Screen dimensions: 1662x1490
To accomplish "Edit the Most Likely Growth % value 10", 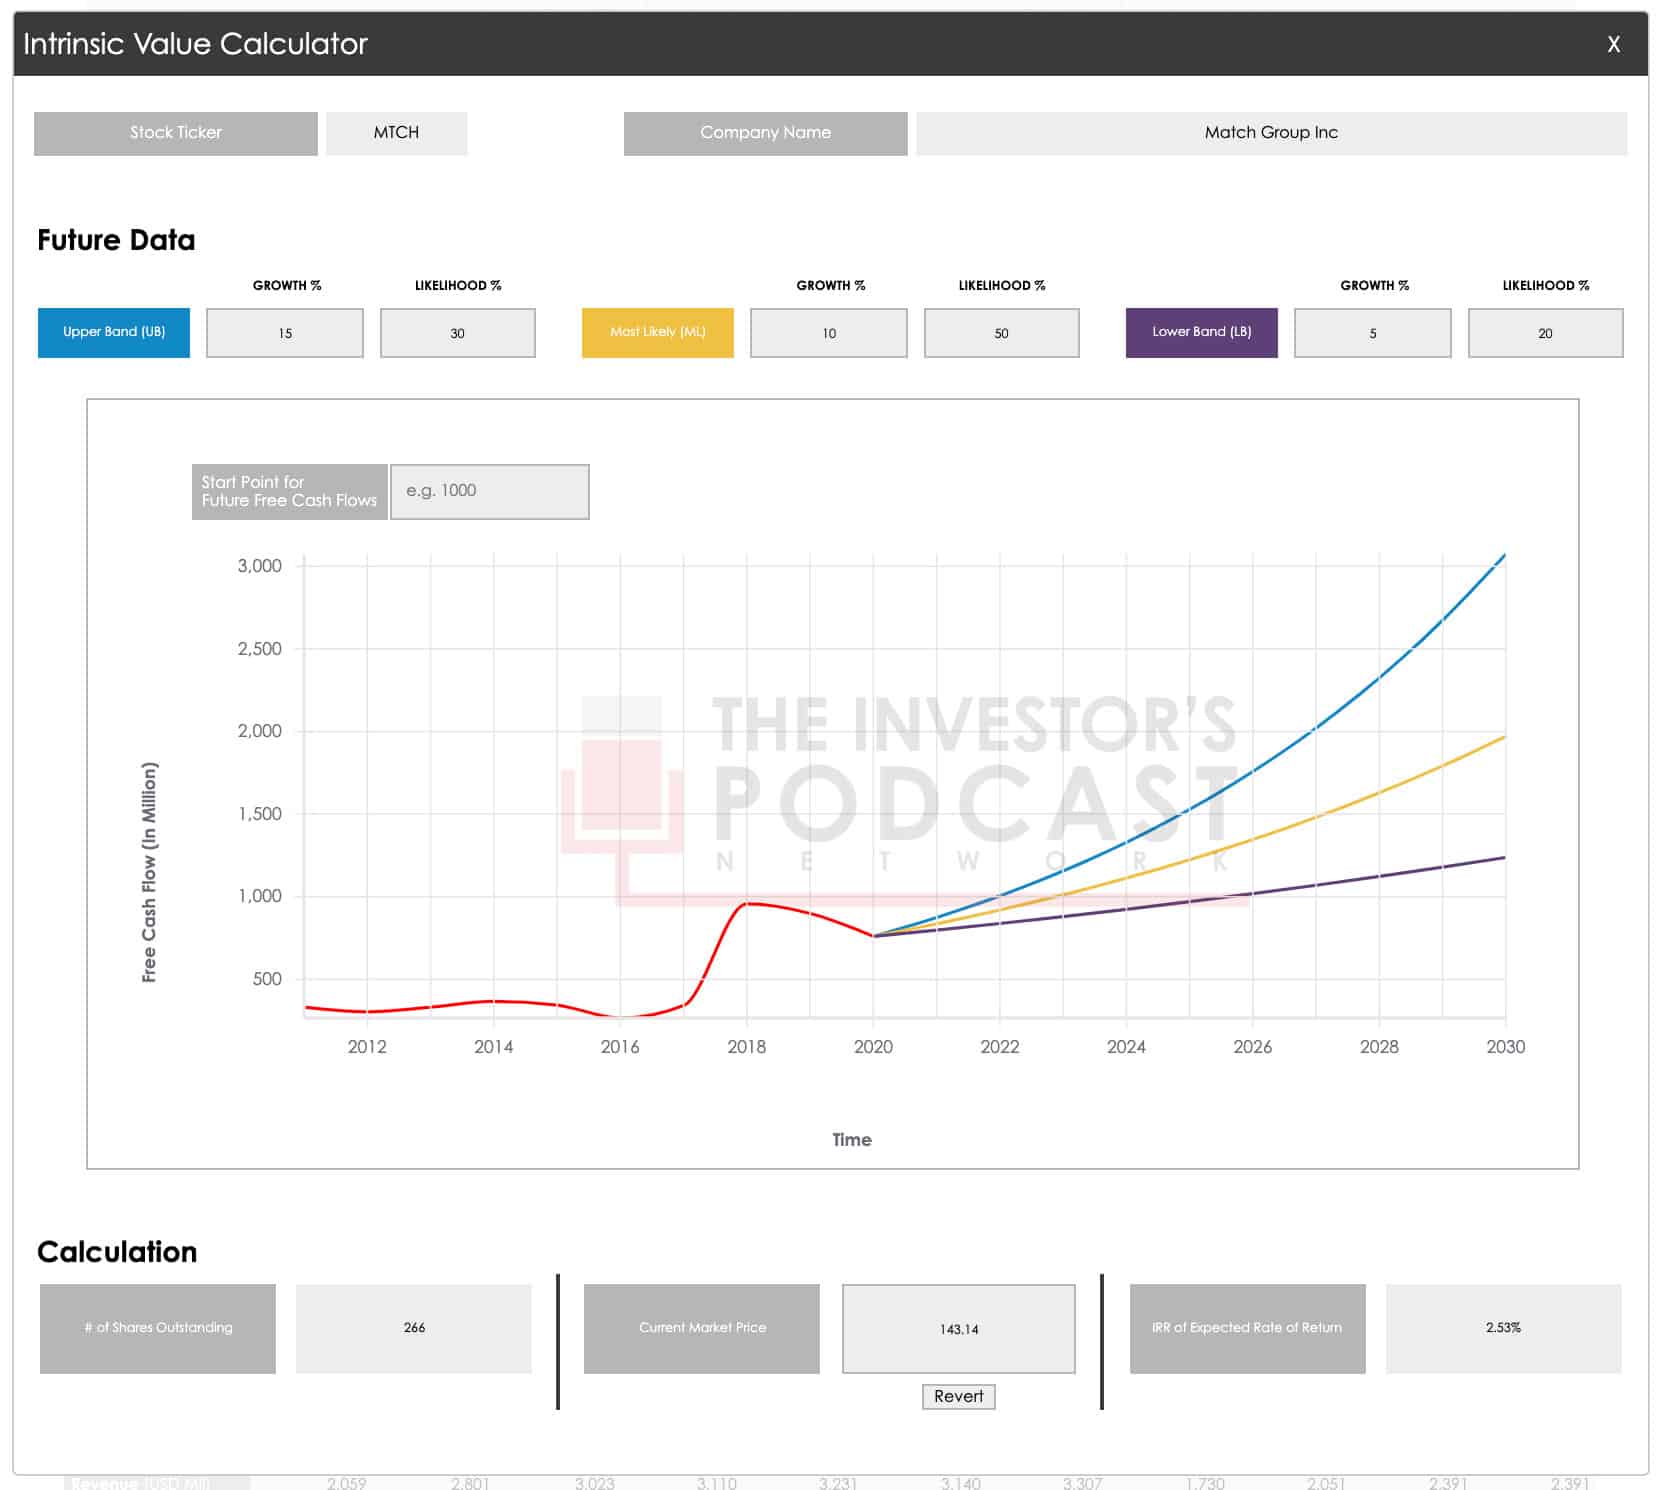I will (x=828, y=333).
